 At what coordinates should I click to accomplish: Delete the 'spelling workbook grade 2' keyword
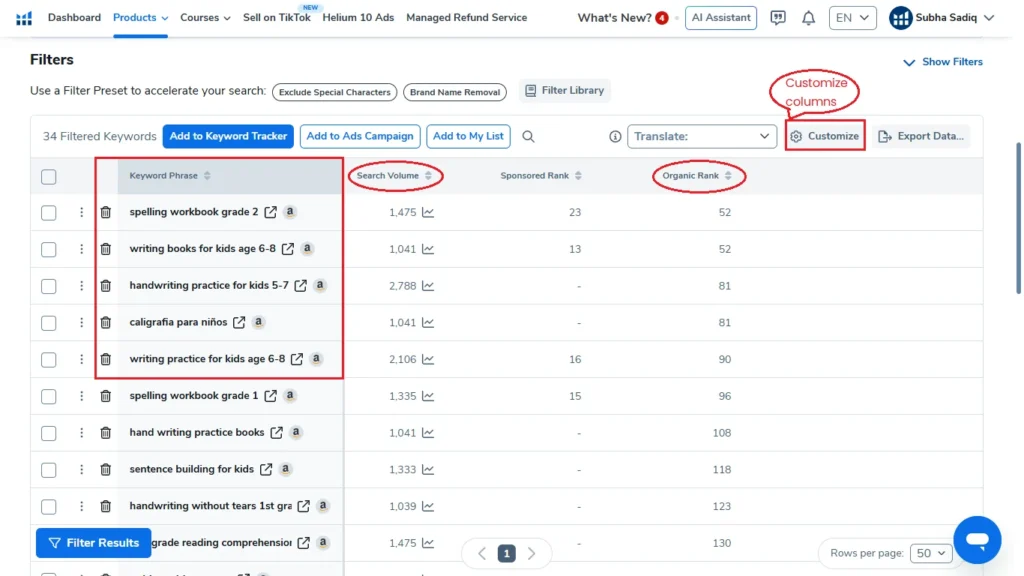click(106, 212)
